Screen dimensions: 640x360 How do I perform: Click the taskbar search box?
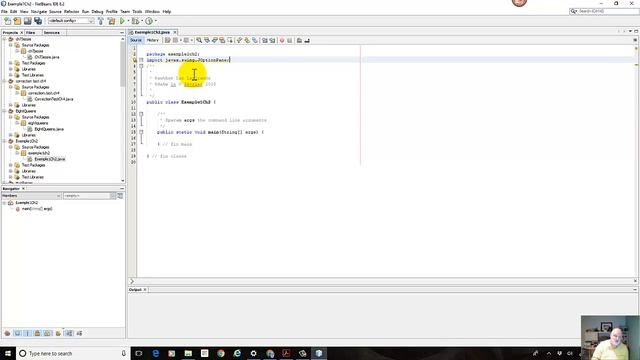tap(73, 353)
